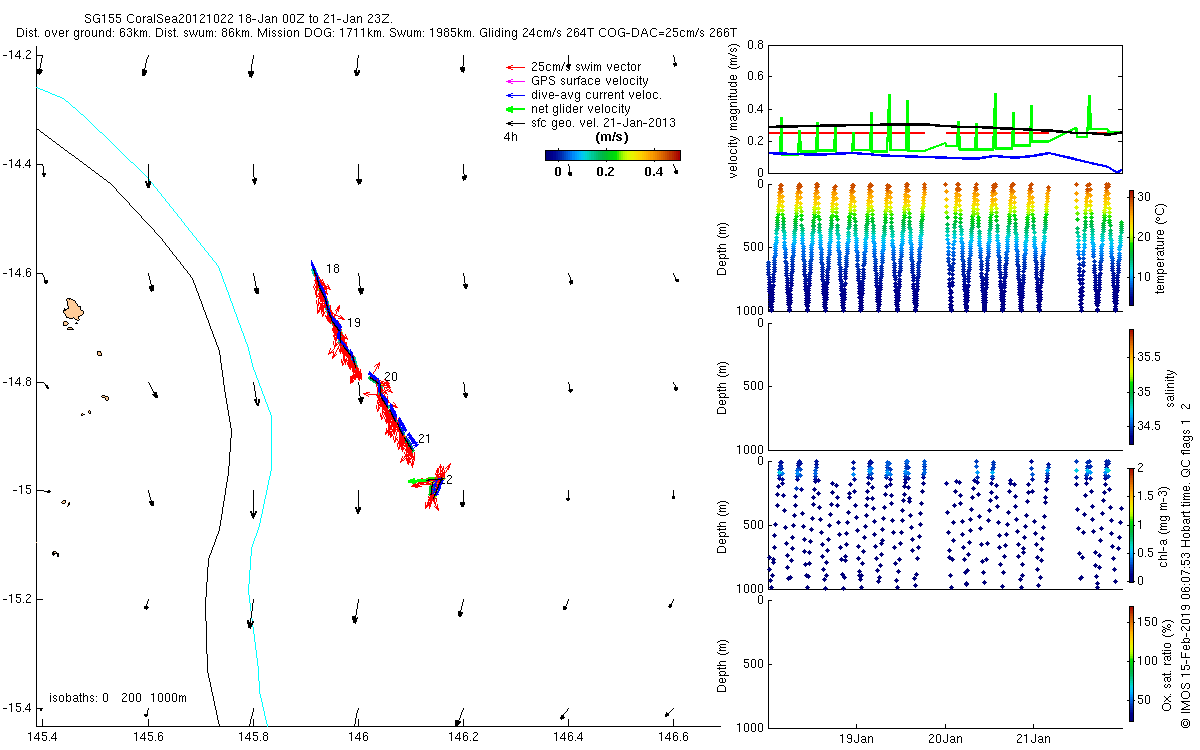1200x750 pixels.
Task: Click the magenta GPS surface velocity legend arrow
Action: (516, 80)
